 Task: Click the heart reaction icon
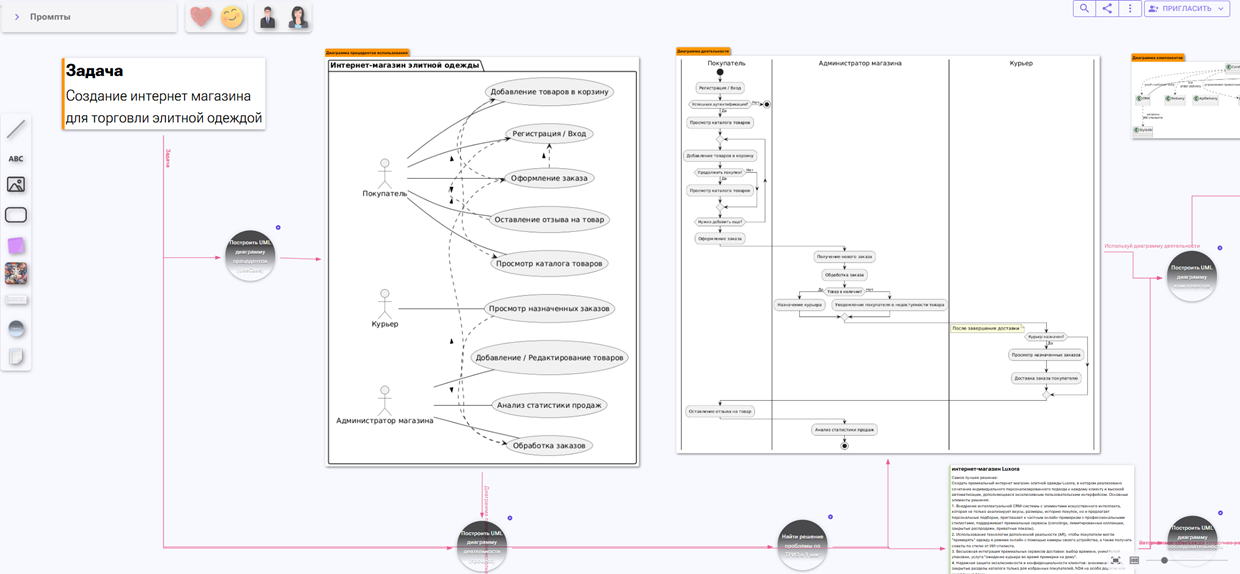[201, 17]
